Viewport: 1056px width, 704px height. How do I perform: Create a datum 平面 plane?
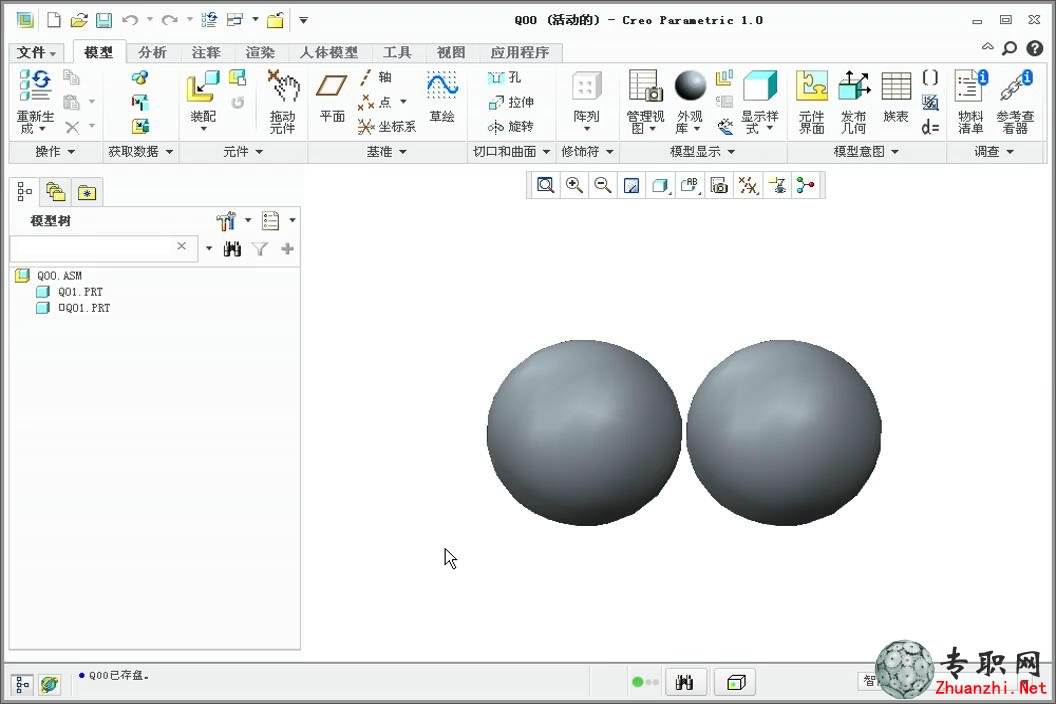click(332, 98)
